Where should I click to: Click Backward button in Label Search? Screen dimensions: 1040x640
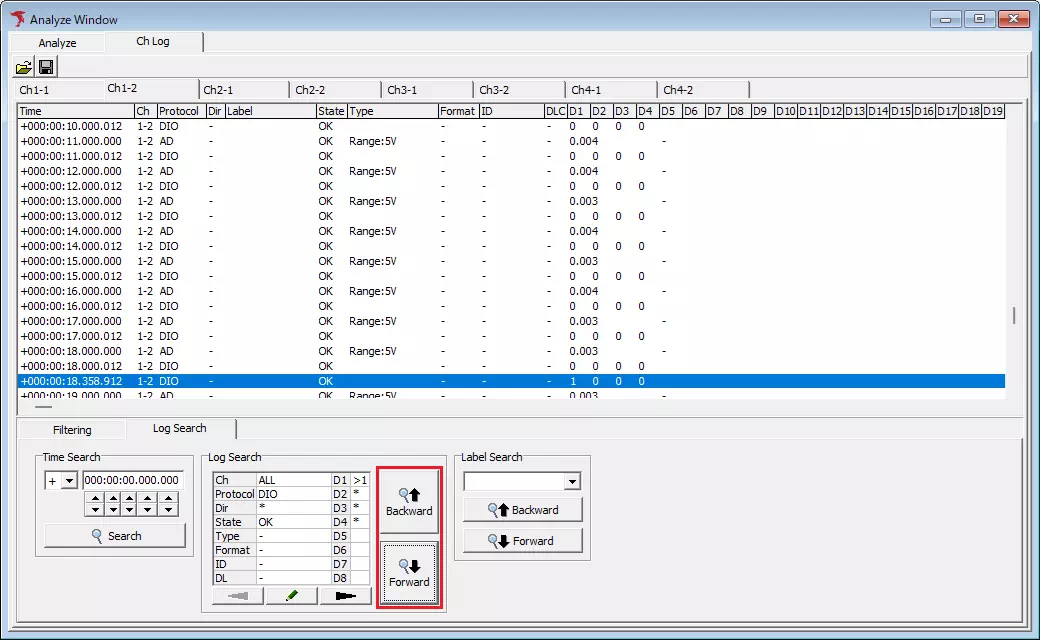[x=522, y=510]
